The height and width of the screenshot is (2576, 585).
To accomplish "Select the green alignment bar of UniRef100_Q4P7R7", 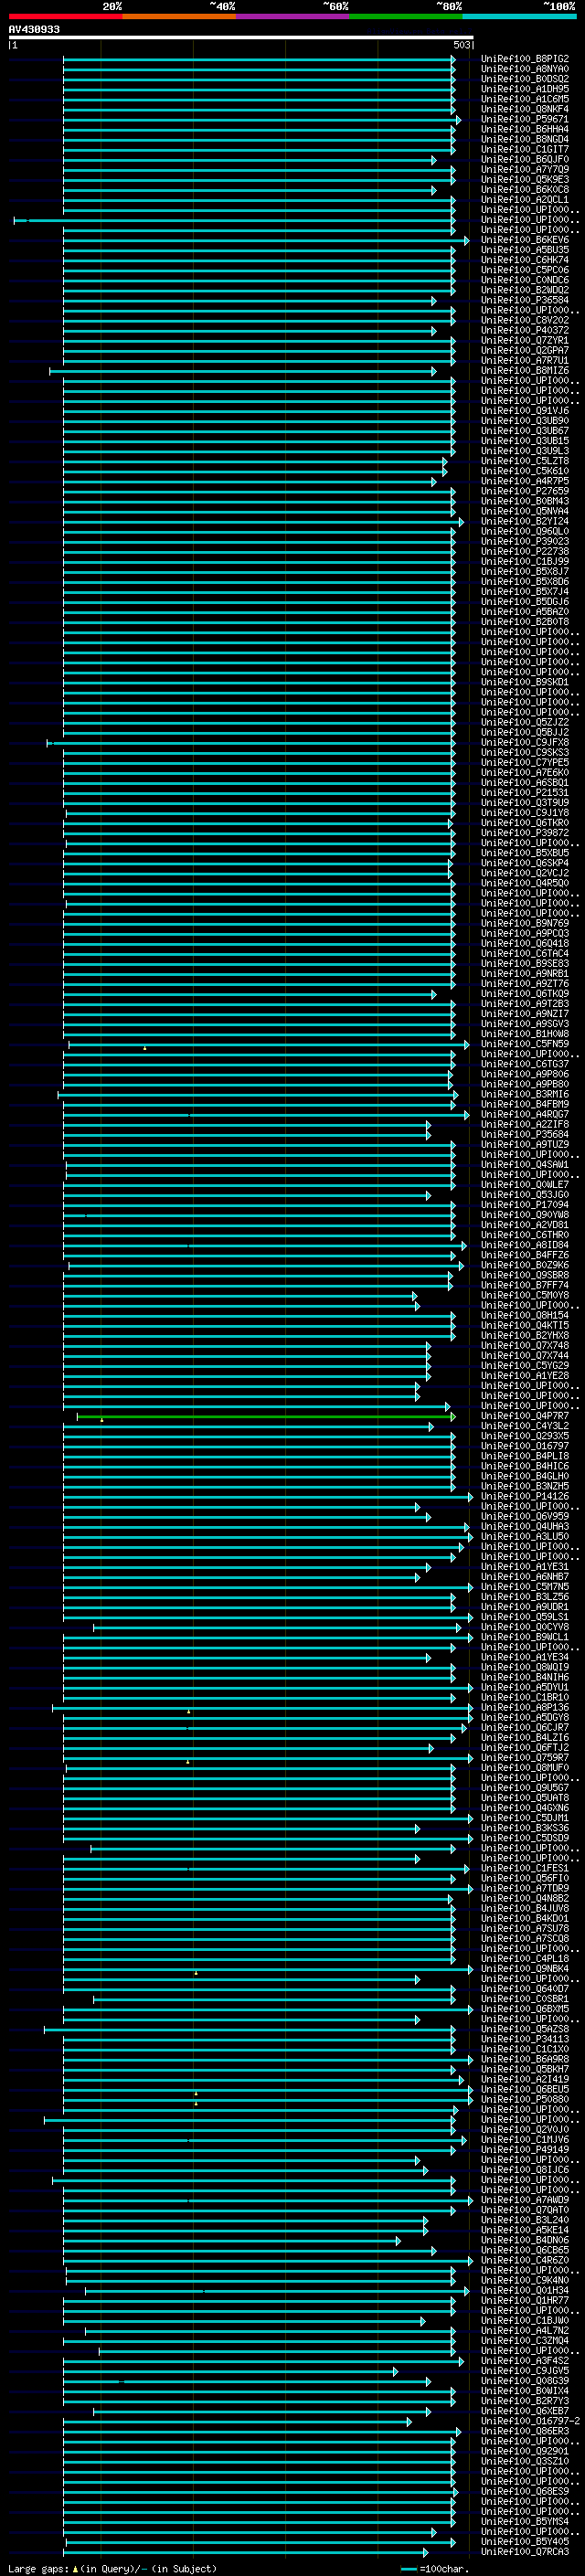I will pos(265,1416).
